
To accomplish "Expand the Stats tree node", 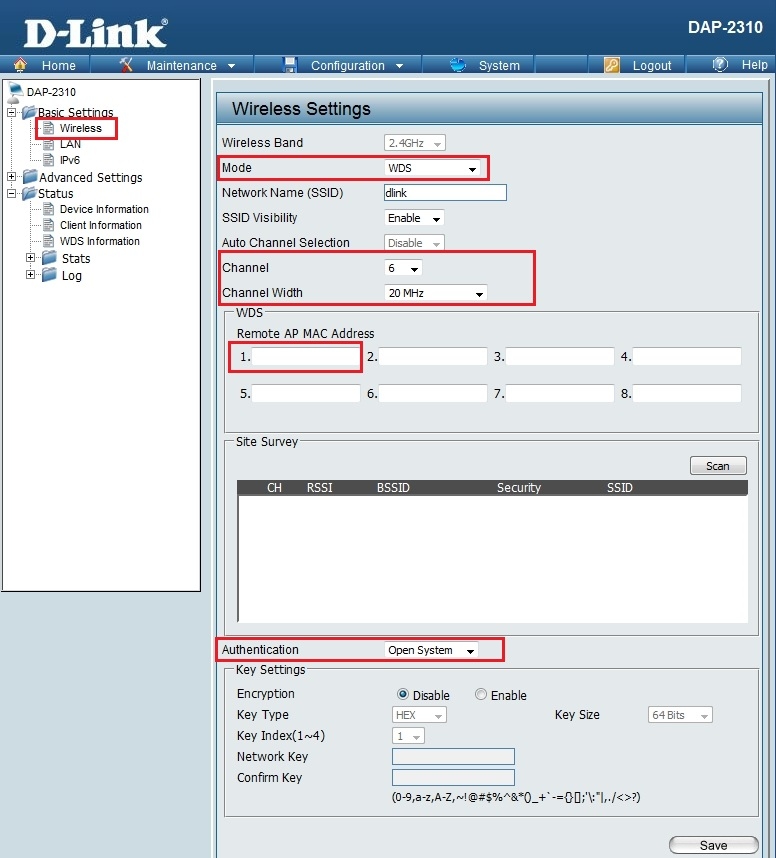I will click(x=31, y=258).
